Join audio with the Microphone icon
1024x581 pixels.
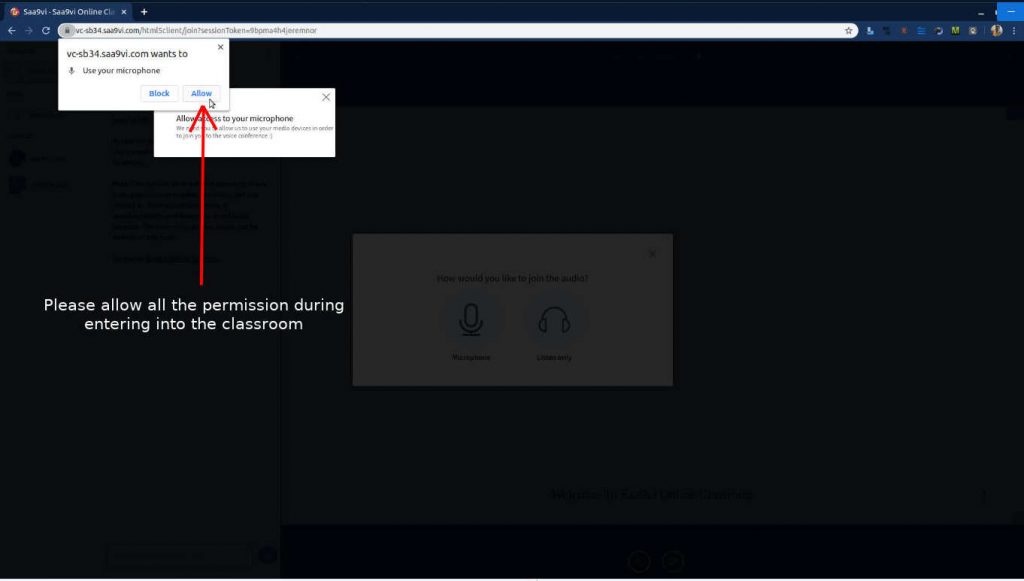471,320
